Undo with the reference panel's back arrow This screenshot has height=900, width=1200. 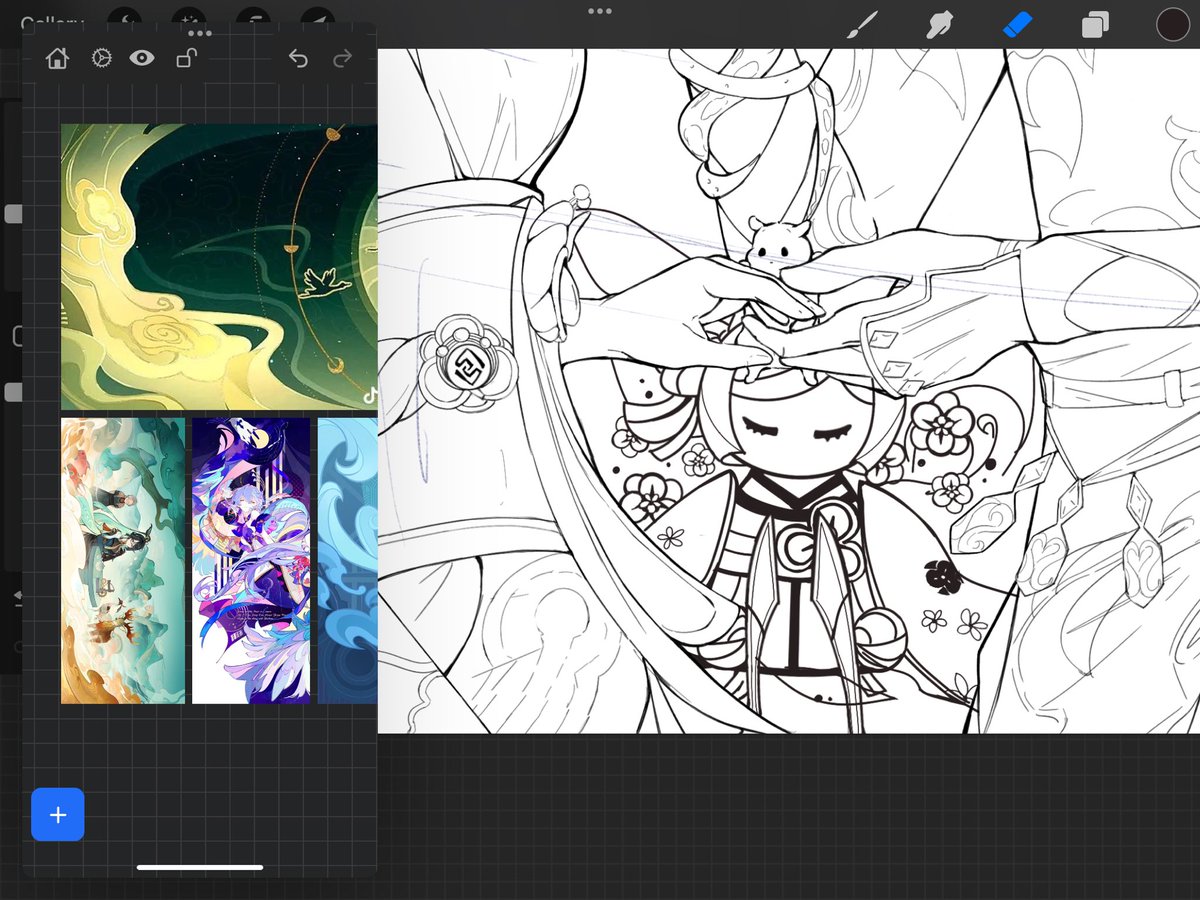click(x=298, y=59)
